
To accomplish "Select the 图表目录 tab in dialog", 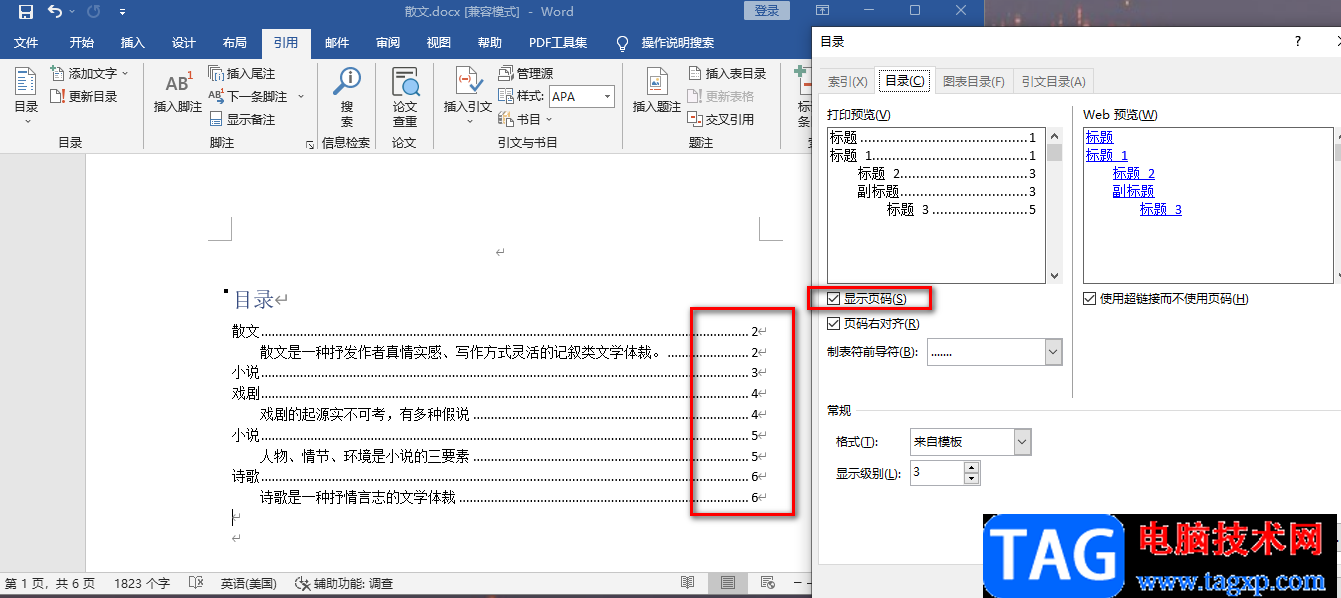I will 974,82.
